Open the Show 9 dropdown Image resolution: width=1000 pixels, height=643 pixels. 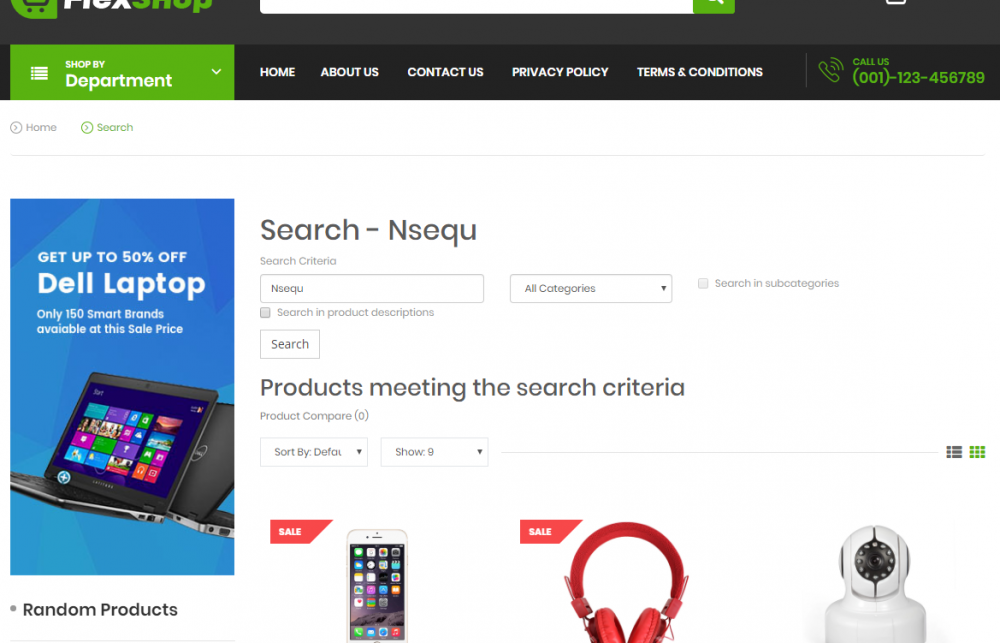tap(434, 452)
